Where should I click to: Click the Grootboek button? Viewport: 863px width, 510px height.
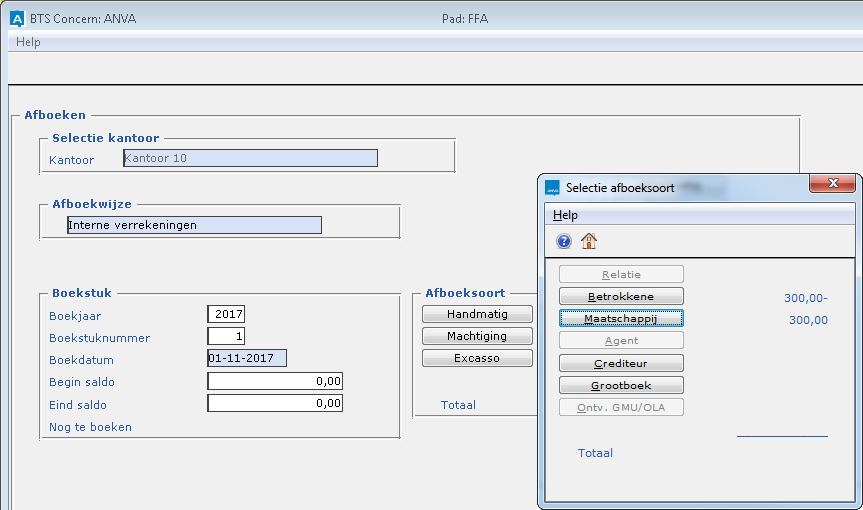621,385
